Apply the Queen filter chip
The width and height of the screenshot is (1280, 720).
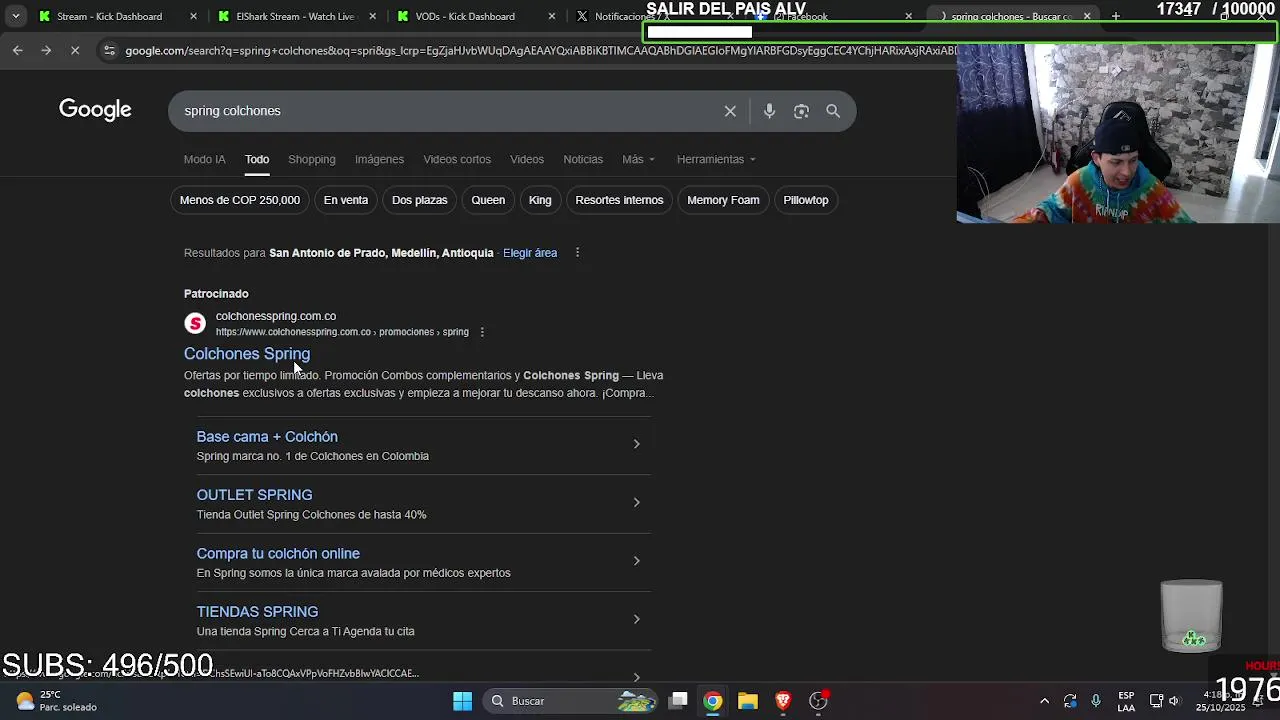[x=488, y=200]
